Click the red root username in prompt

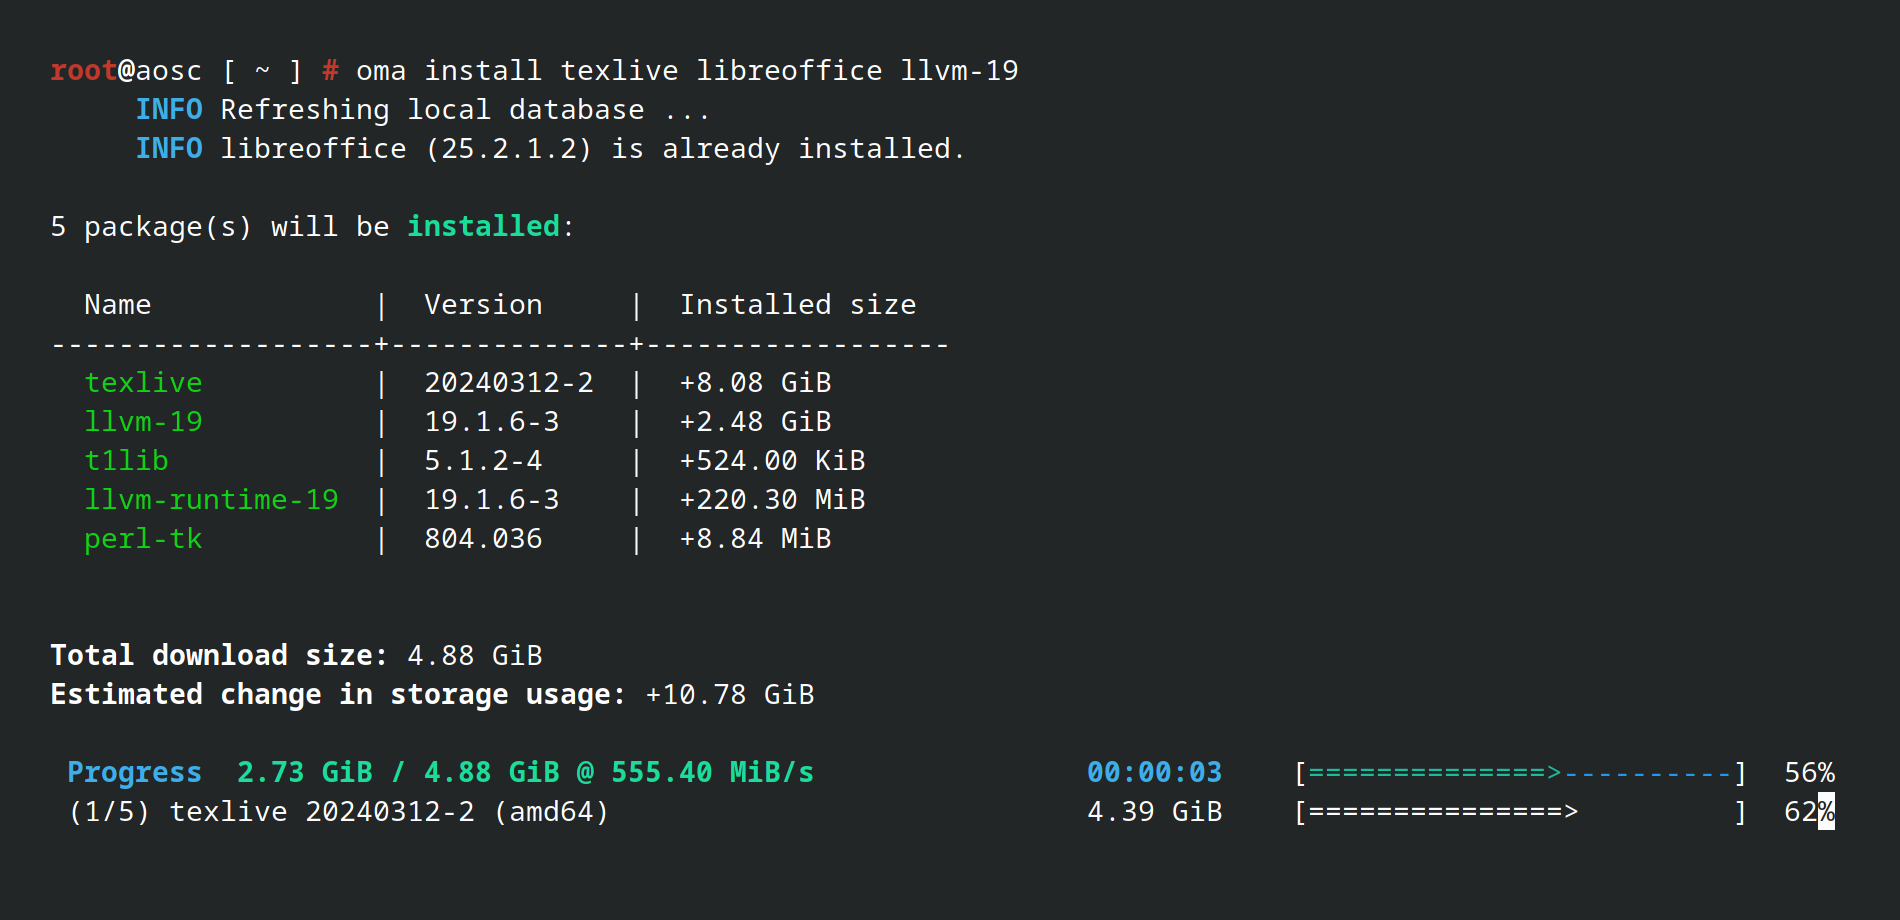(84, 71)
